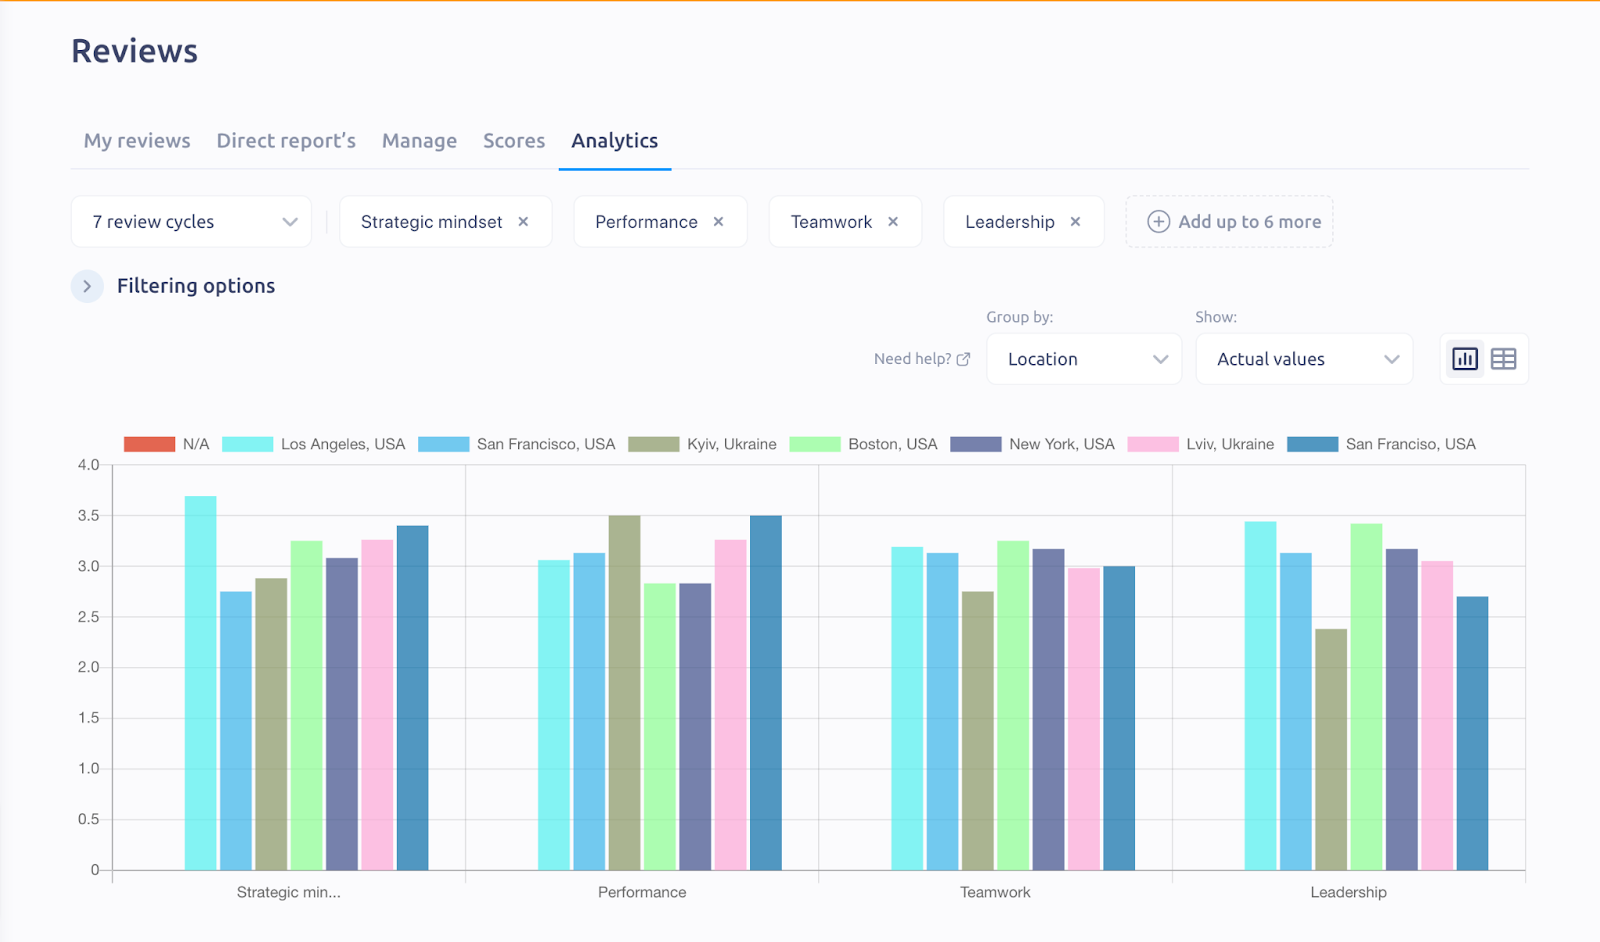Click the external link icon beside Need help
This screenshot has height=942, width=1600.
963,358
